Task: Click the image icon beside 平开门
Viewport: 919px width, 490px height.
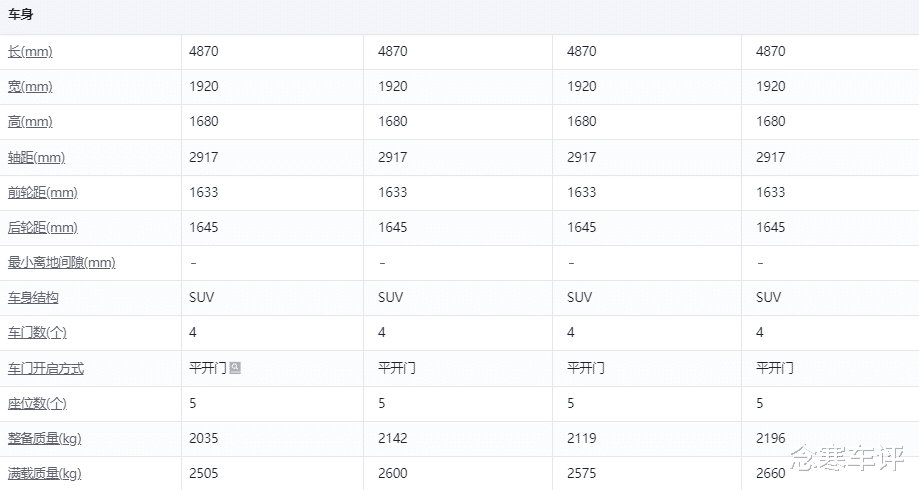Action: [x=235, y=368]
